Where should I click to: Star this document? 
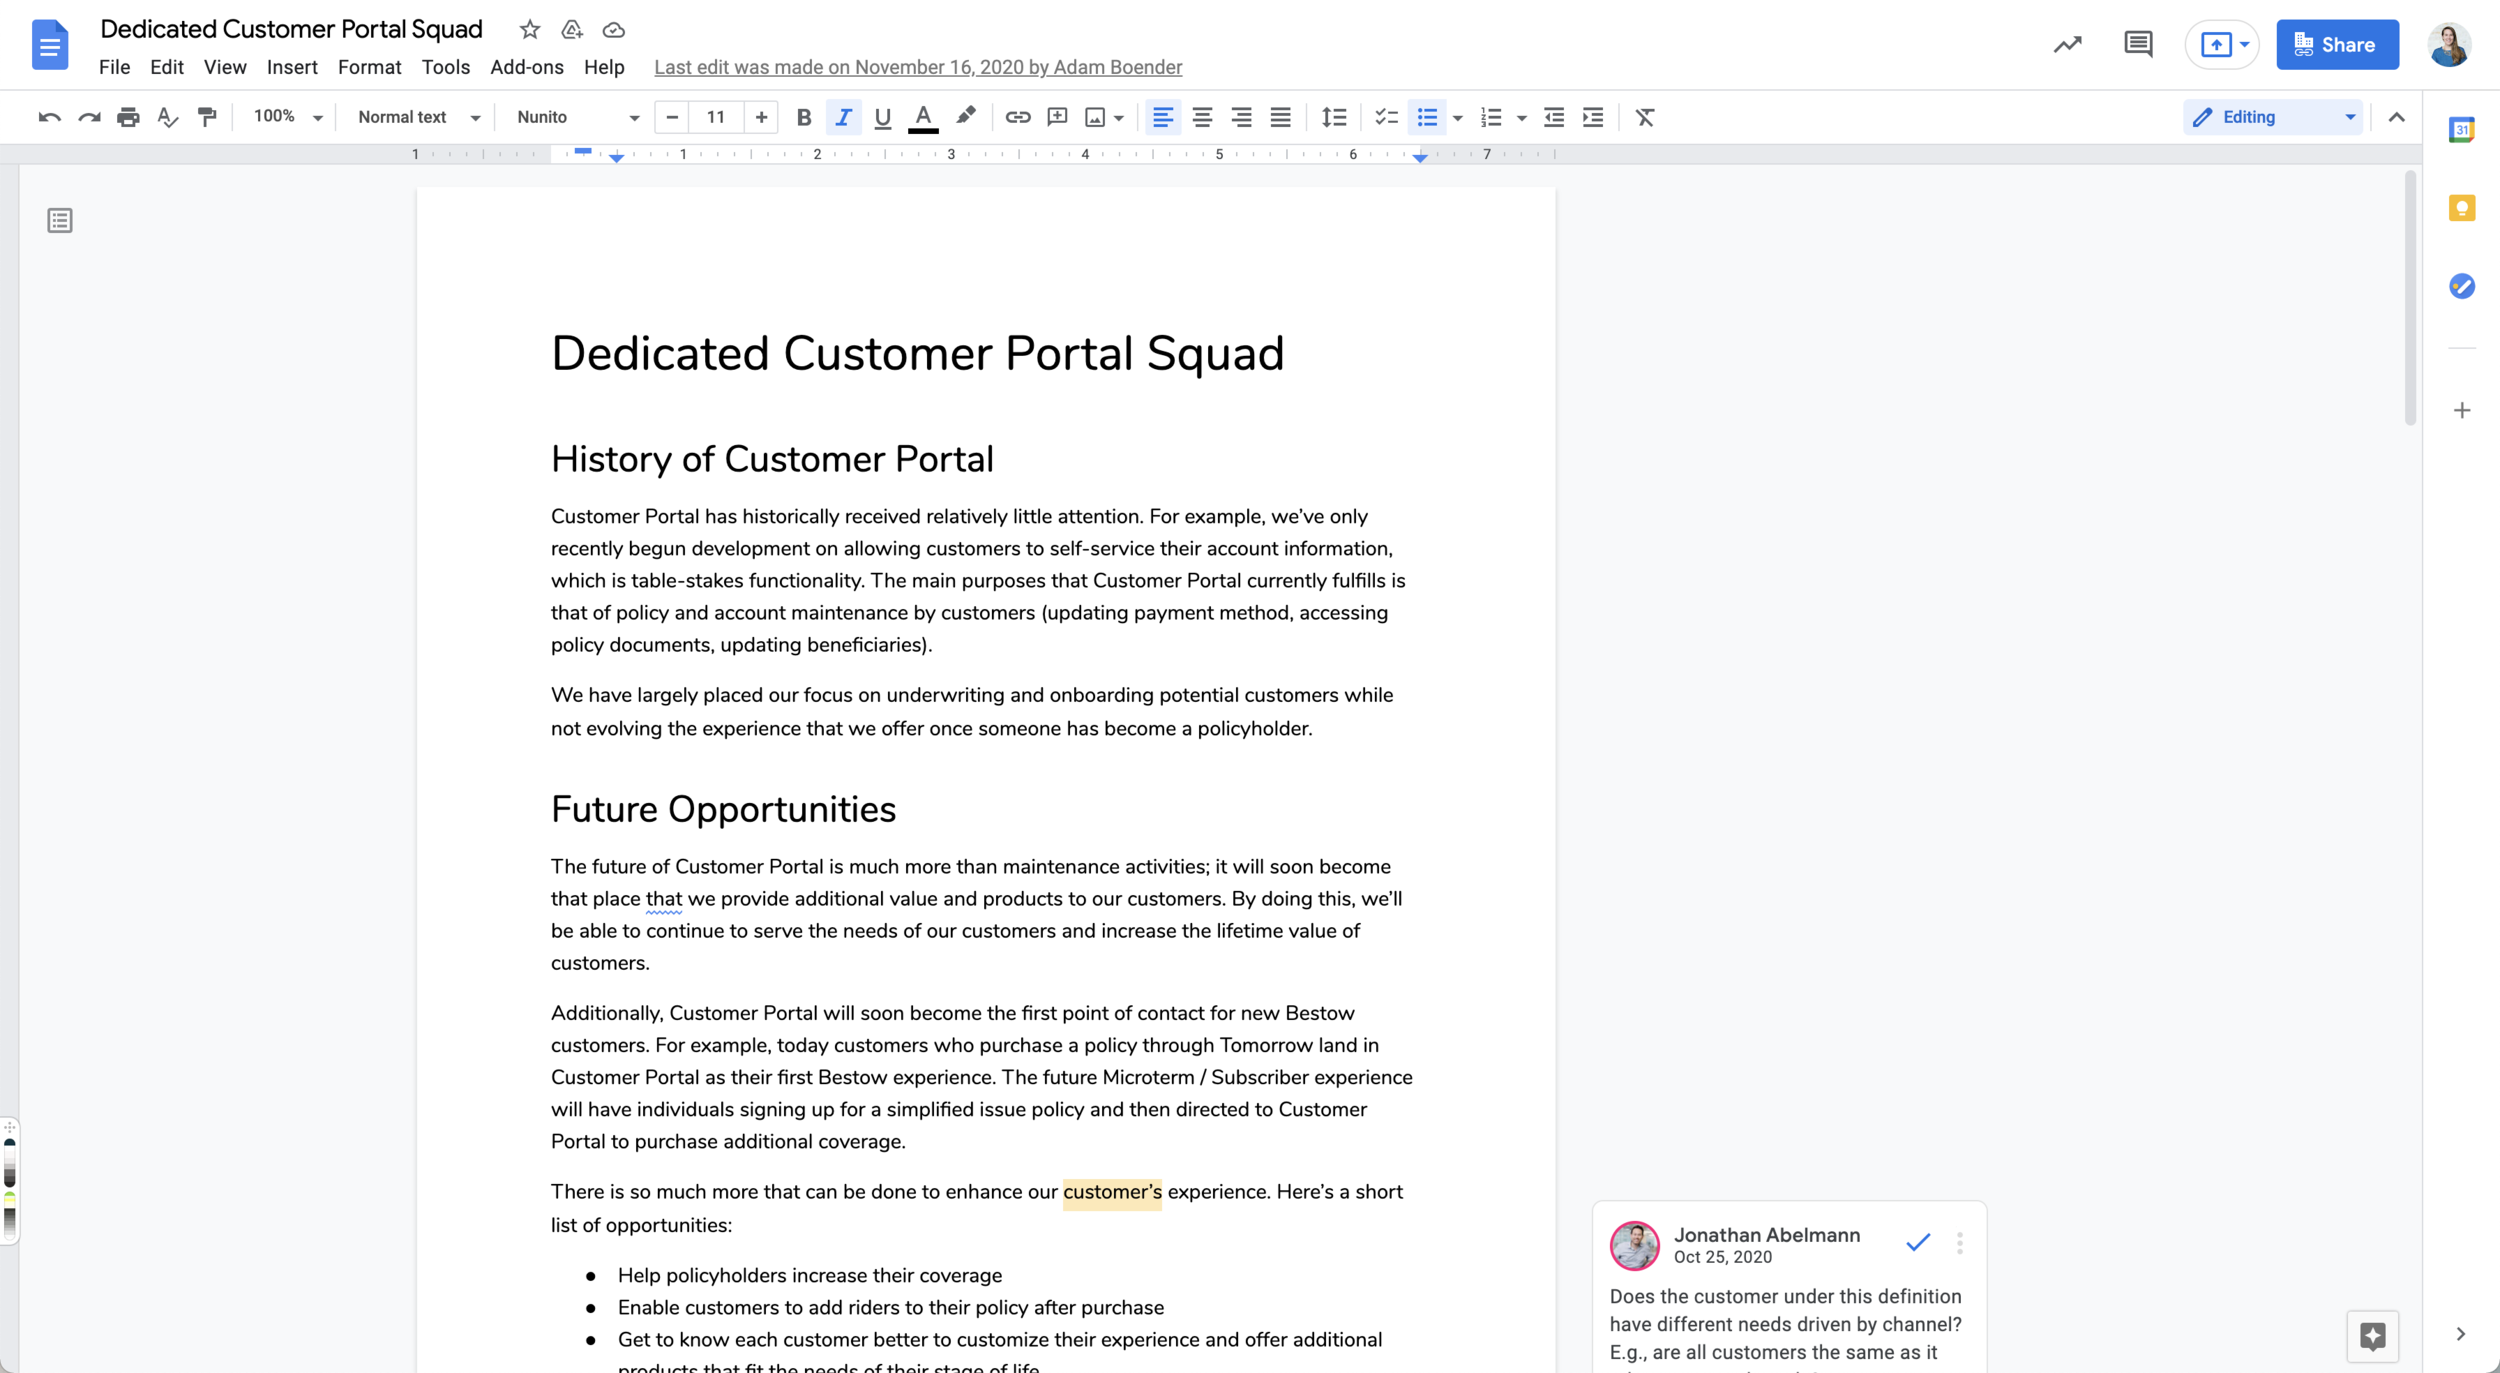(530, 29)
